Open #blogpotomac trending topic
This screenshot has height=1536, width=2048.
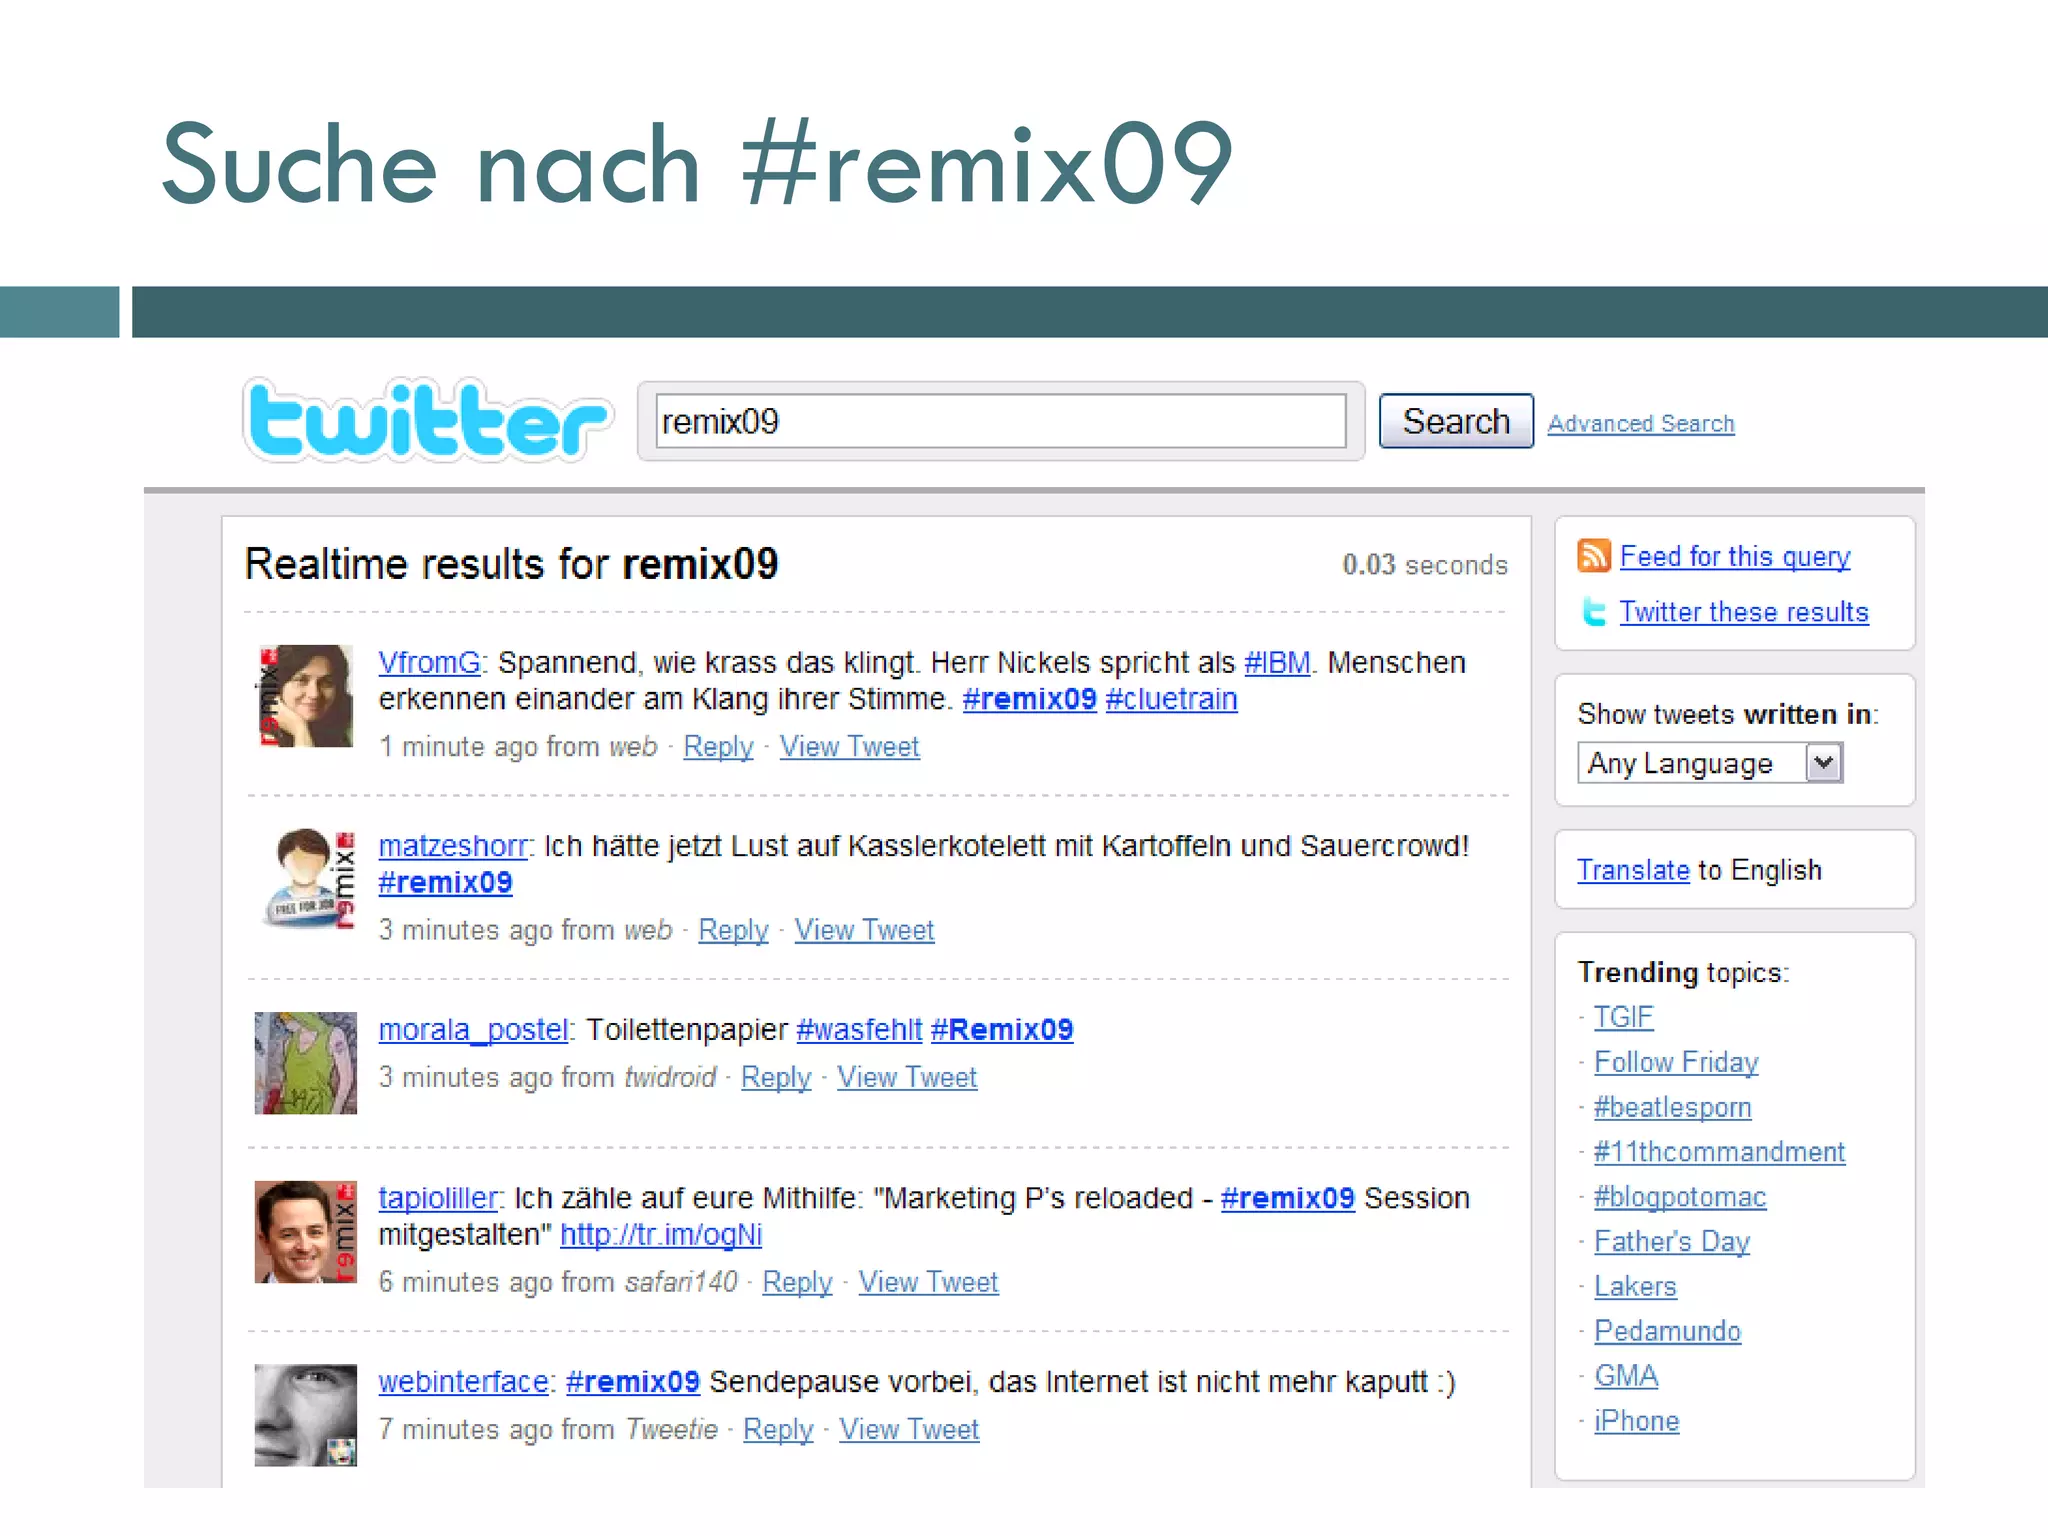(1680, 1197)
